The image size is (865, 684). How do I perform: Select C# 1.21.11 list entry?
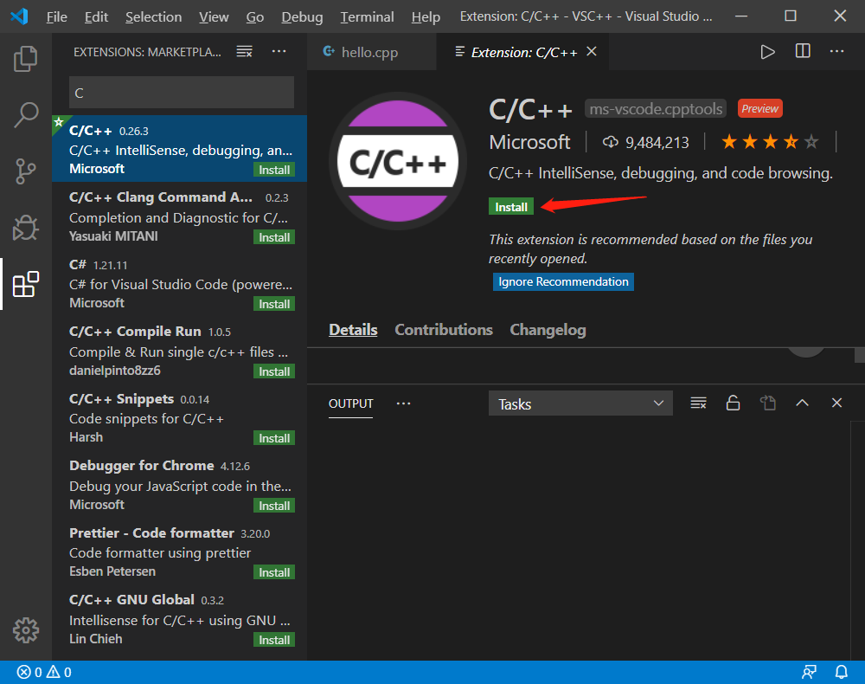(179, 283)
